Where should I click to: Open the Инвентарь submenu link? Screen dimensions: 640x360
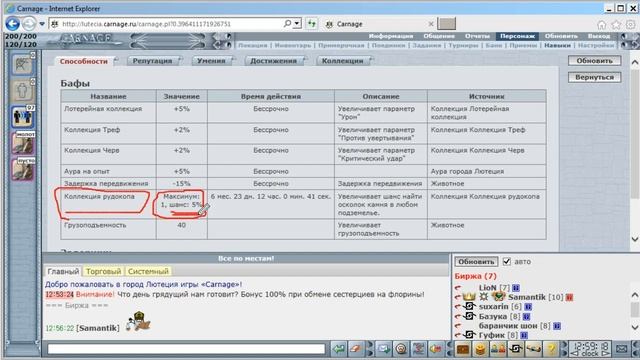(x=292, y=45)
